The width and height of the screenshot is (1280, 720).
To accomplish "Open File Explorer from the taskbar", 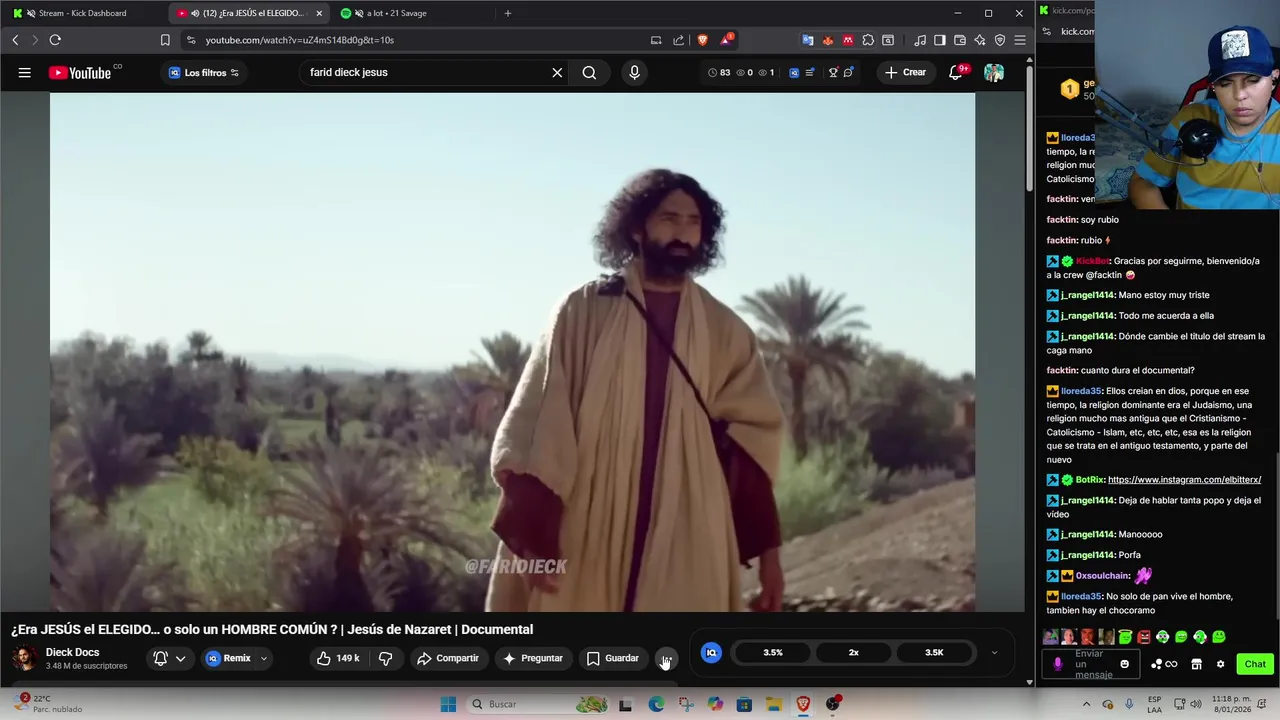I will pyautogui.click(x=774, y=704).
